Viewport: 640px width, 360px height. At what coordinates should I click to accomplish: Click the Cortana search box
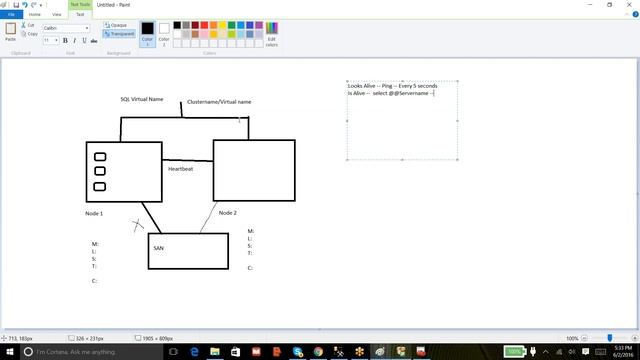tap(91, 351)
